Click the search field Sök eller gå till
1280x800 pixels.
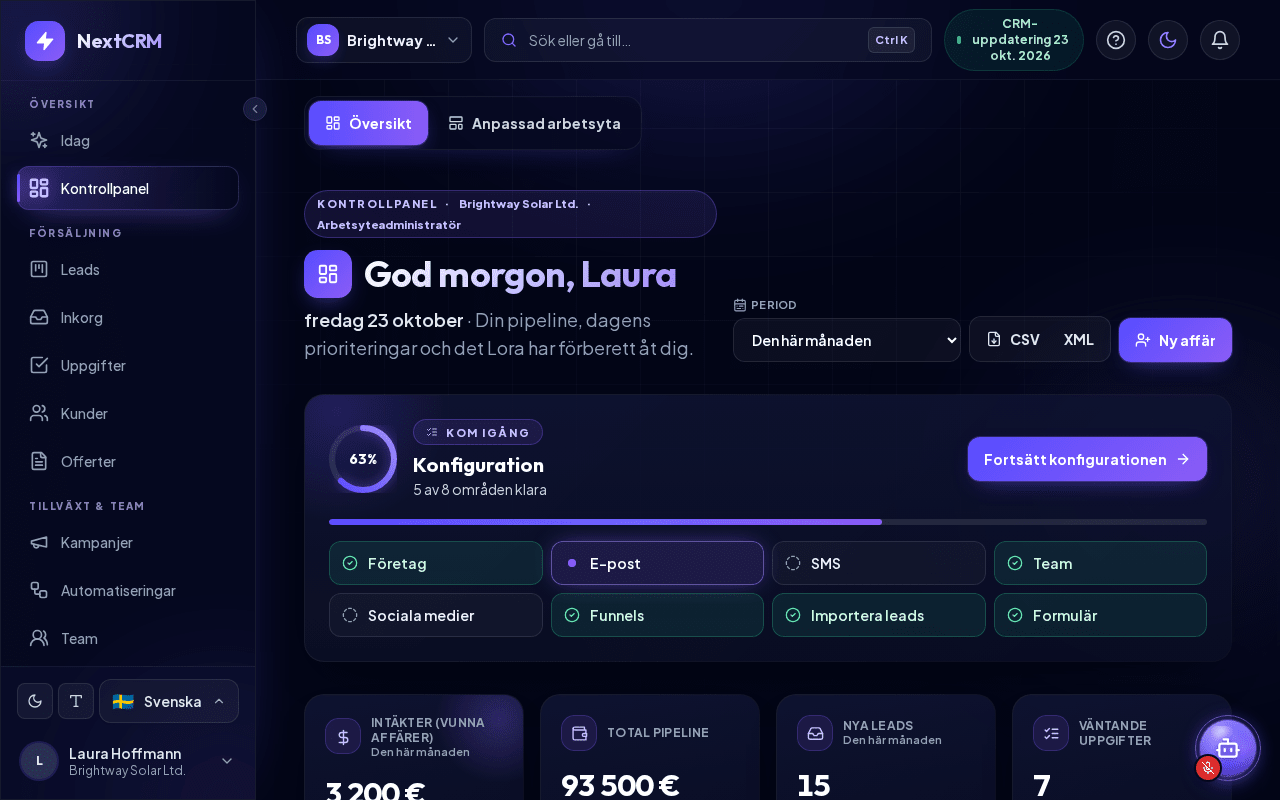pyautogui.click(x=708, y=40)
